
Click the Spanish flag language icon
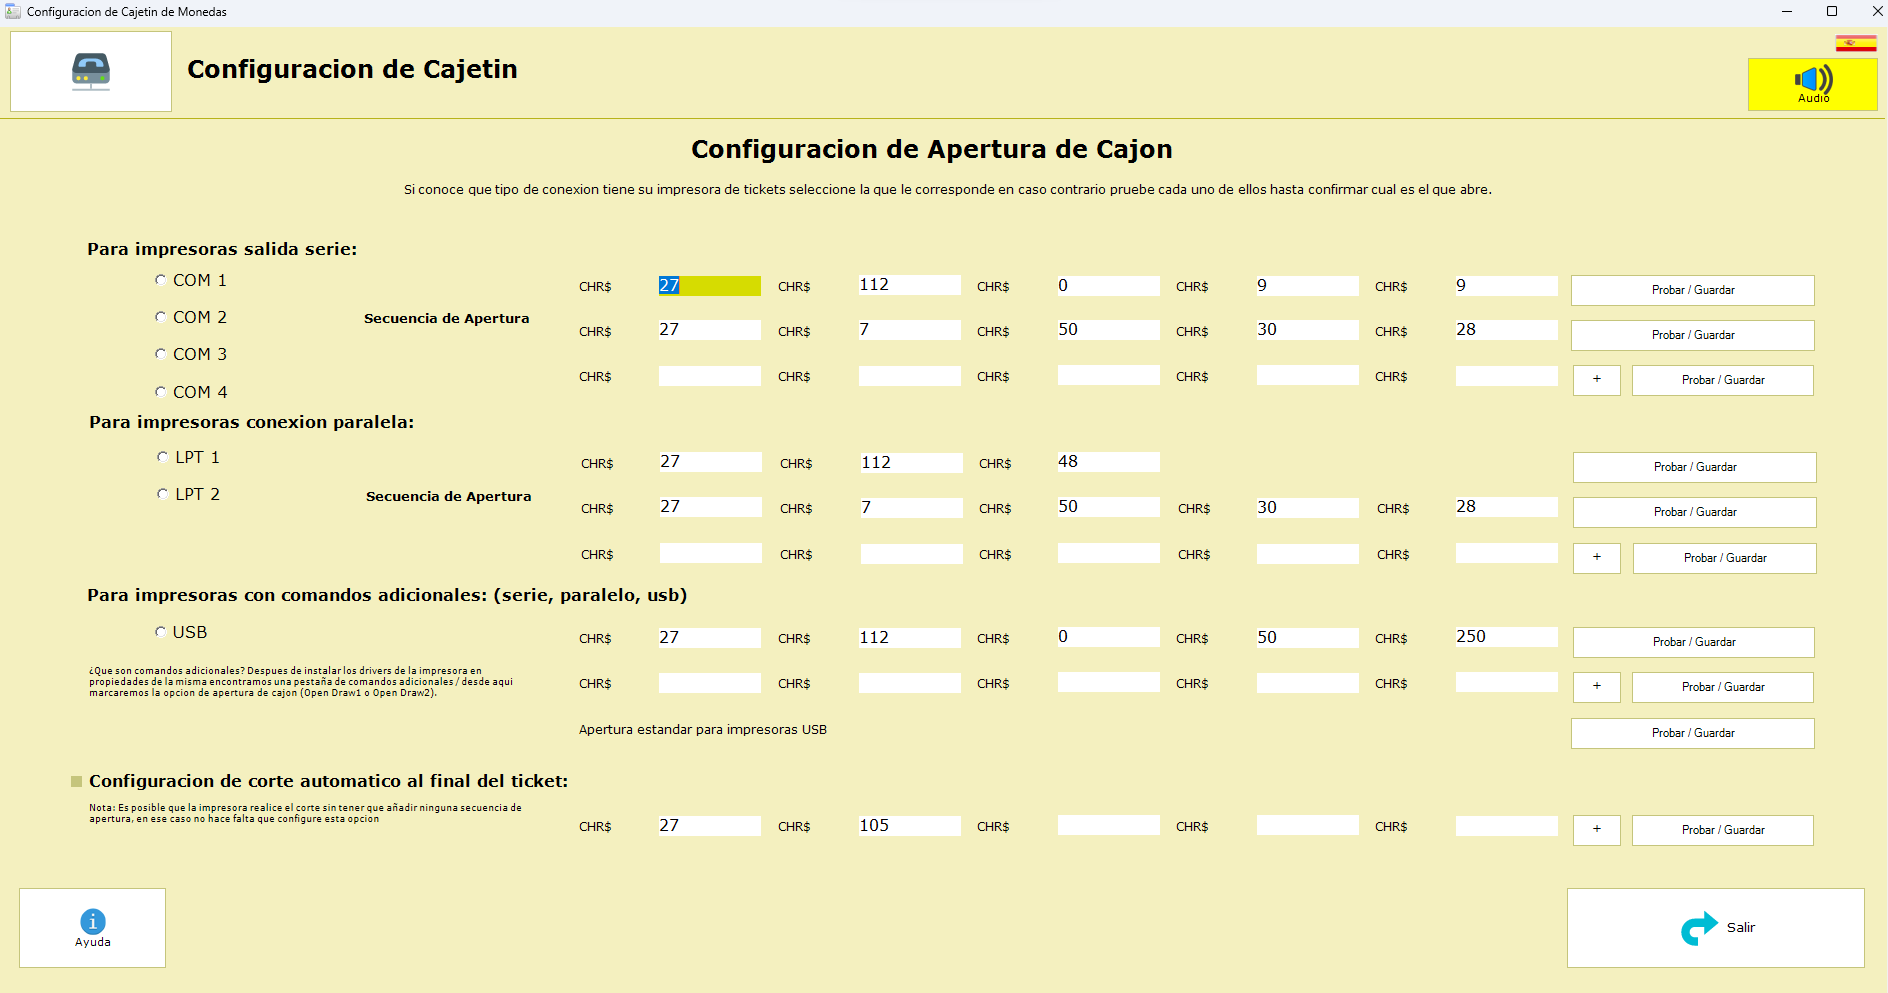tap(1855, 43)
